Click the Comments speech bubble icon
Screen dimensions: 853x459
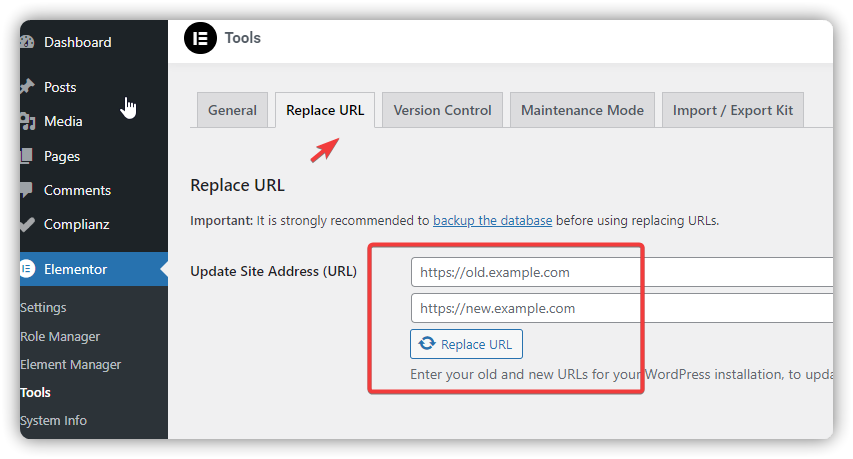tap(27, 190)
